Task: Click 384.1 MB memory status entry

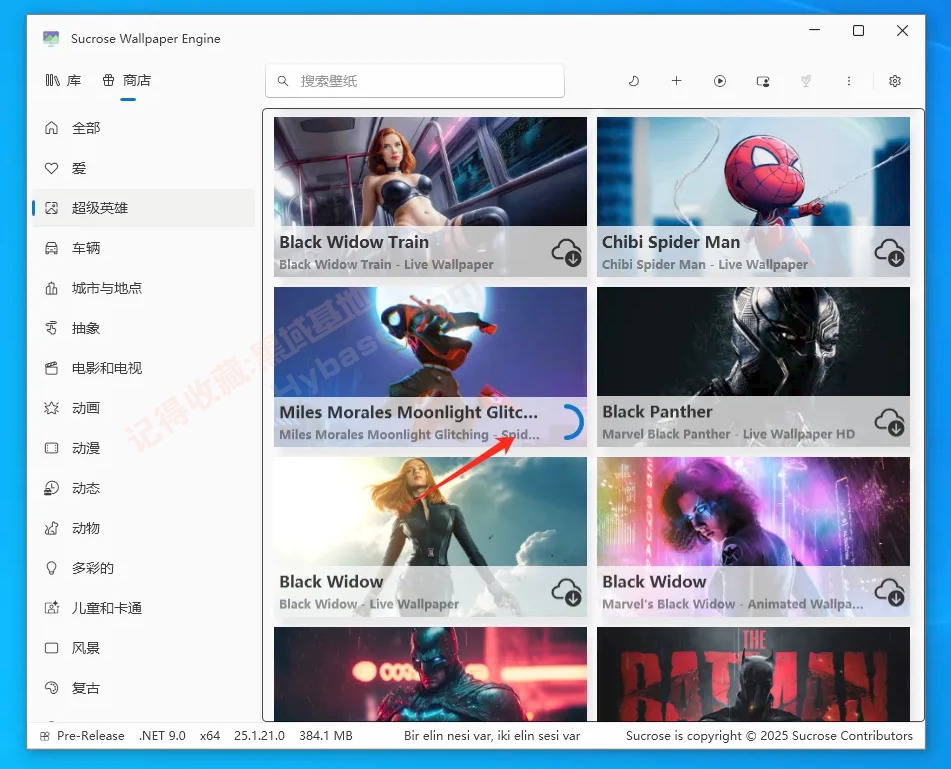Action: (x=326, y=736)
